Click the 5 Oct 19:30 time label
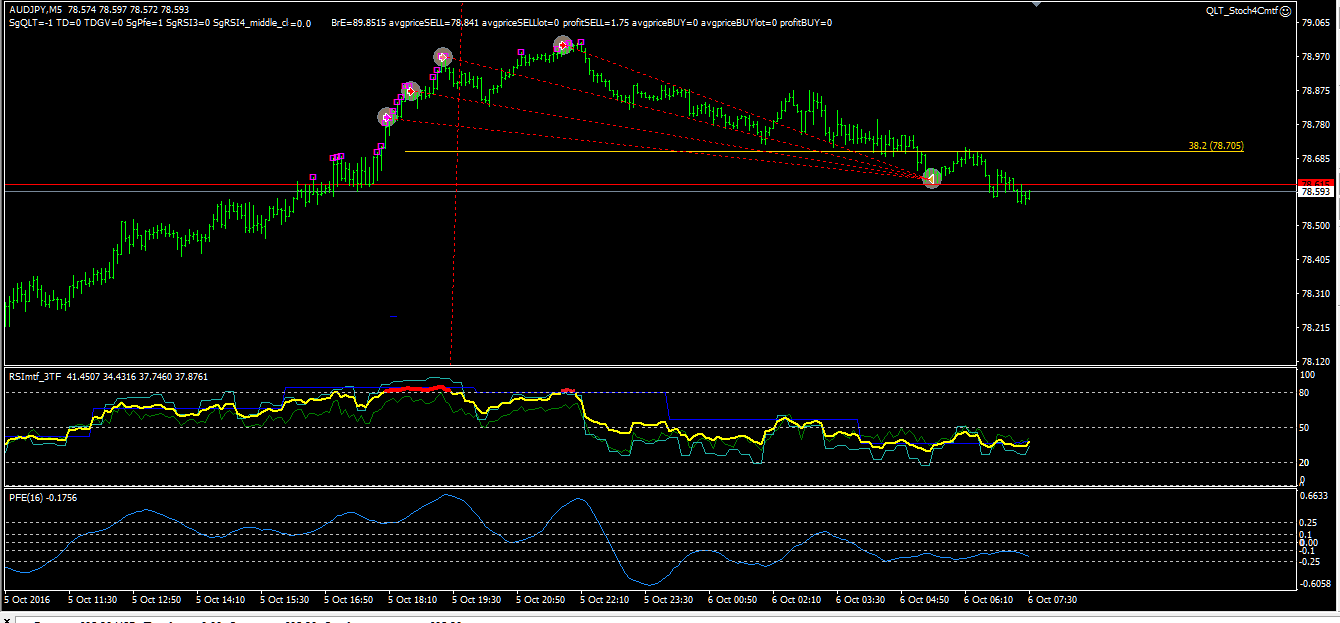The width and height of the screenshot is (1340, 623). pos(476,600)
